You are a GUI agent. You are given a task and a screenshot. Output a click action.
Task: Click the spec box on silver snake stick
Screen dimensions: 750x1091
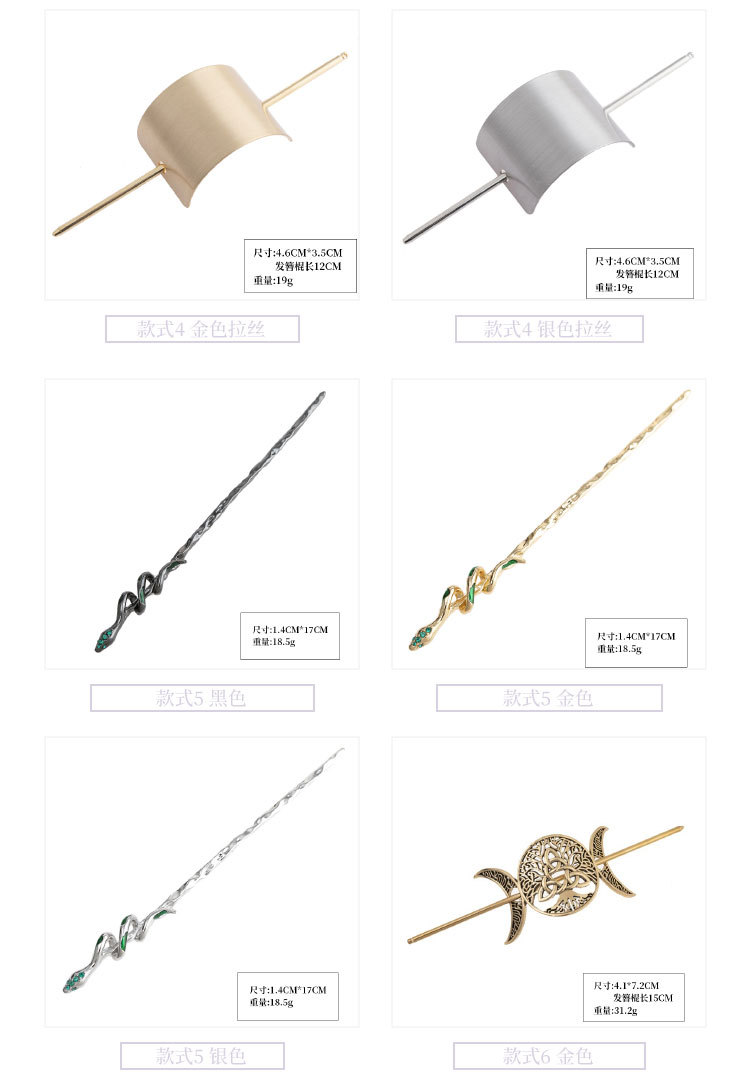coord(287,996)
